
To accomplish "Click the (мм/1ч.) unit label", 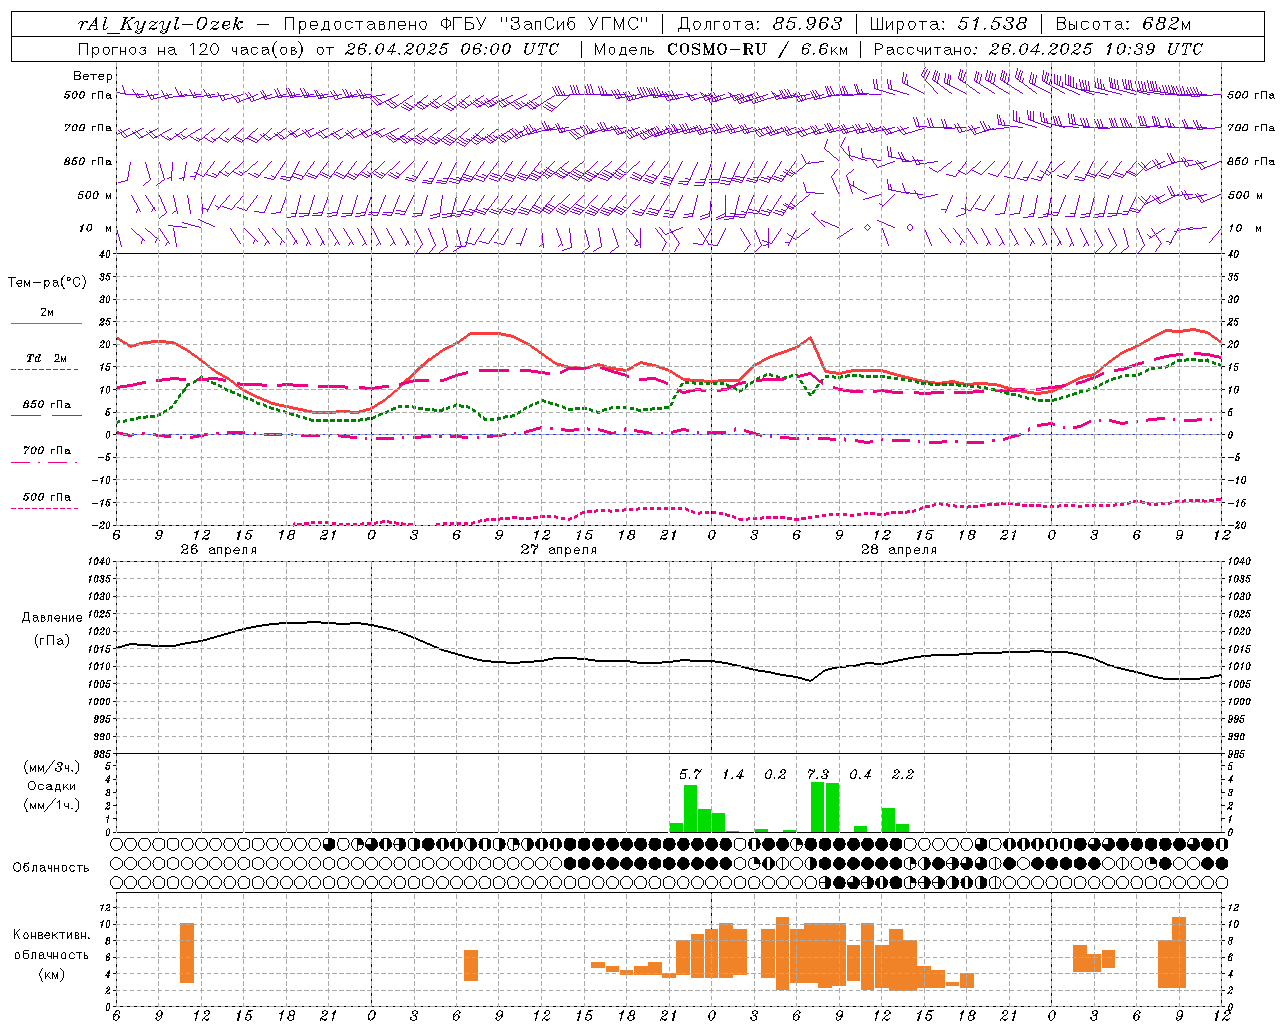I will coord(51,805).
